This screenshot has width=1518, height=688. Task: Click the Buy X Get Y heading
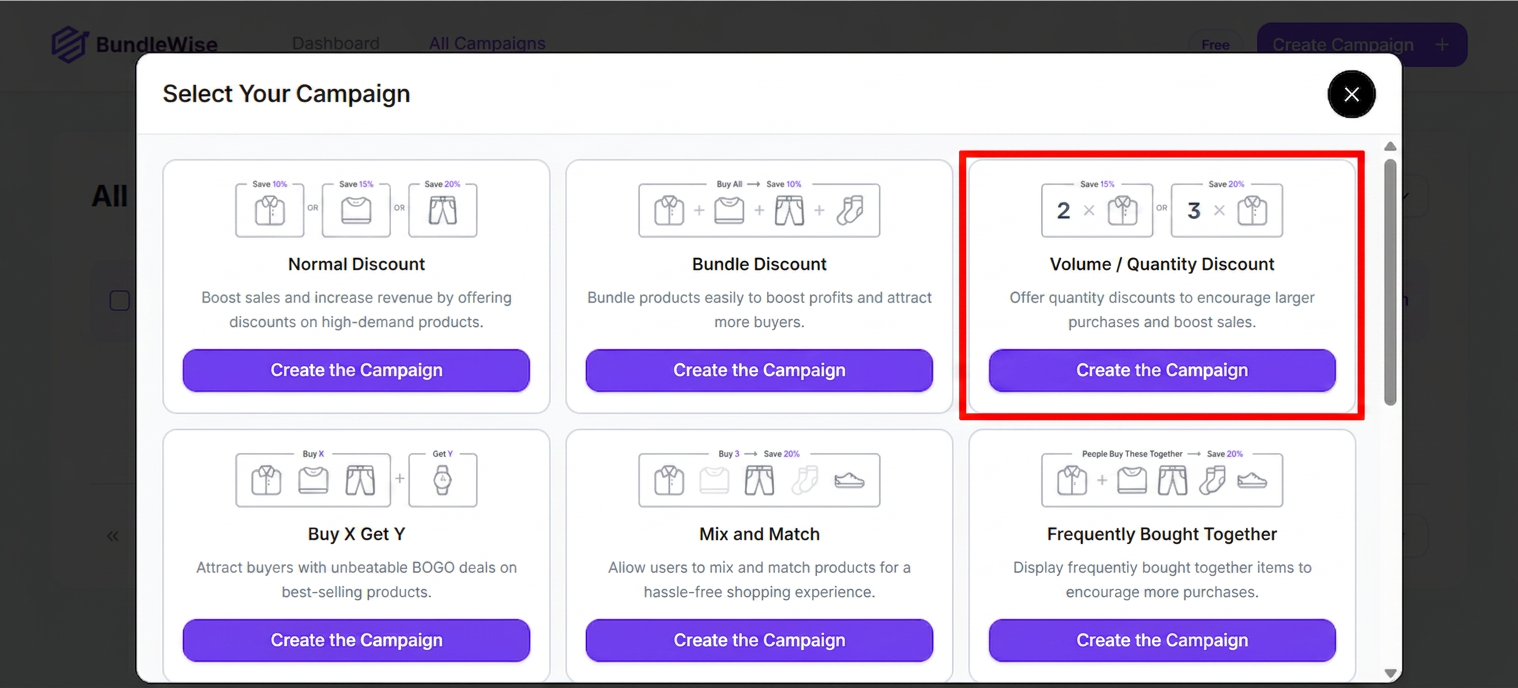[356, 534]
